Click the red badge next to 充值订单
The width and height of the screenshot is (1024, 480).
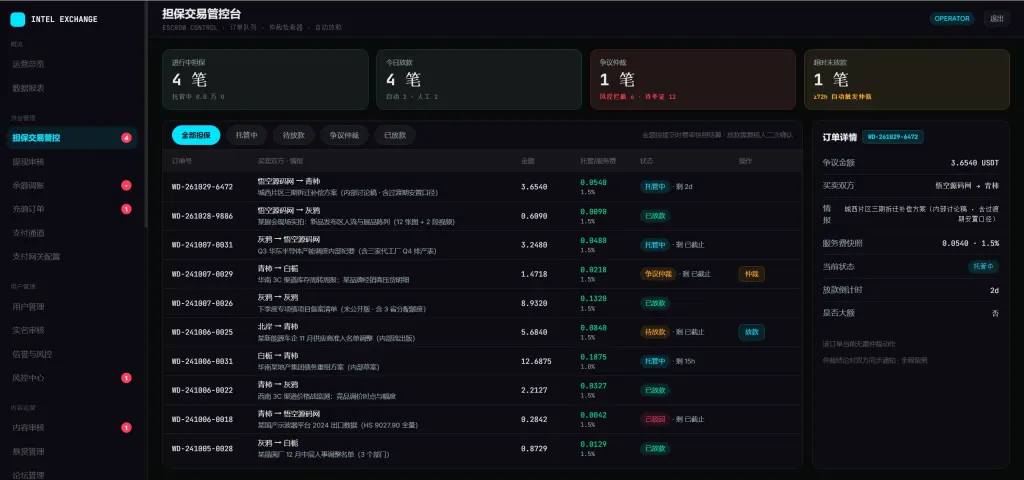pos(126,209)
